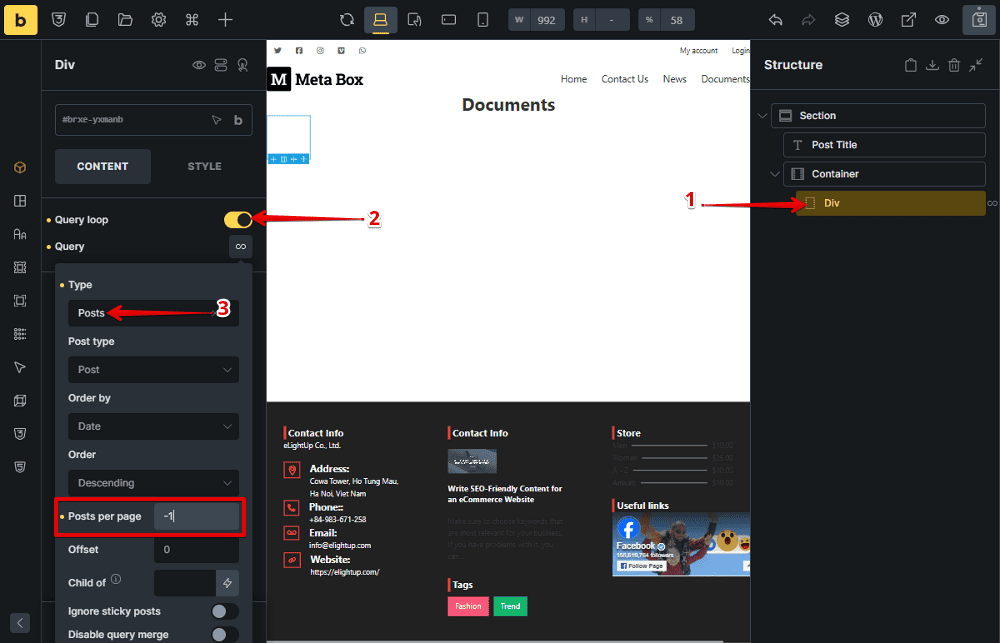Collapse the Section tree item chevron
The width and height of the screenshot is (1000, 643).
click(x=763, y=116)
